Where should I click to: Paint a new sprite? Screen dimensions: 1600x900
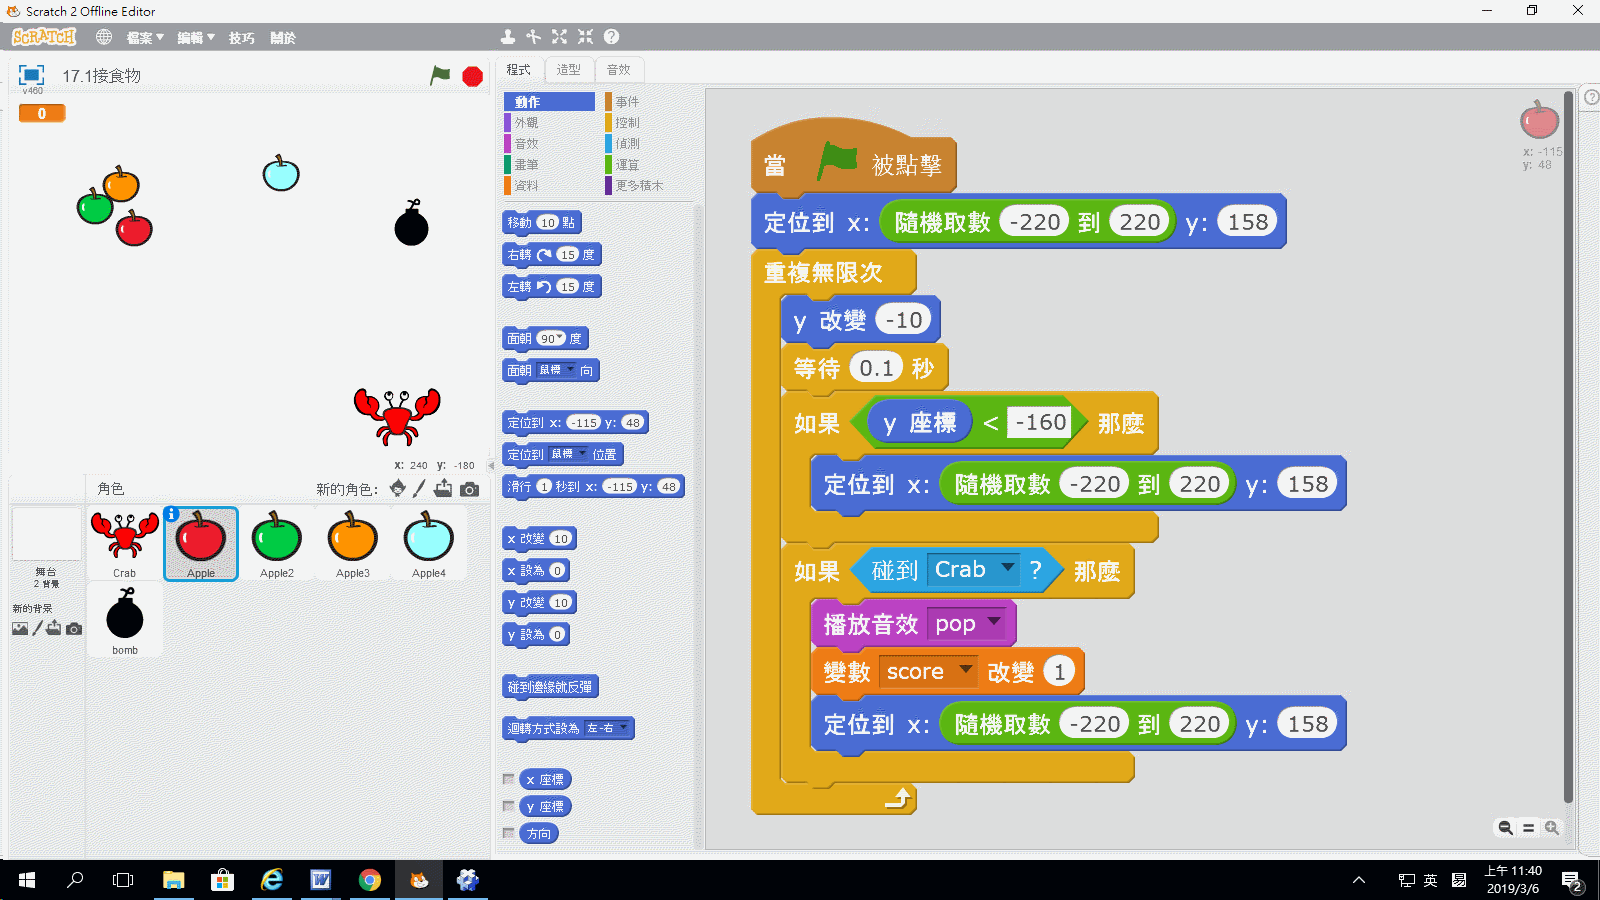point(419,488)
